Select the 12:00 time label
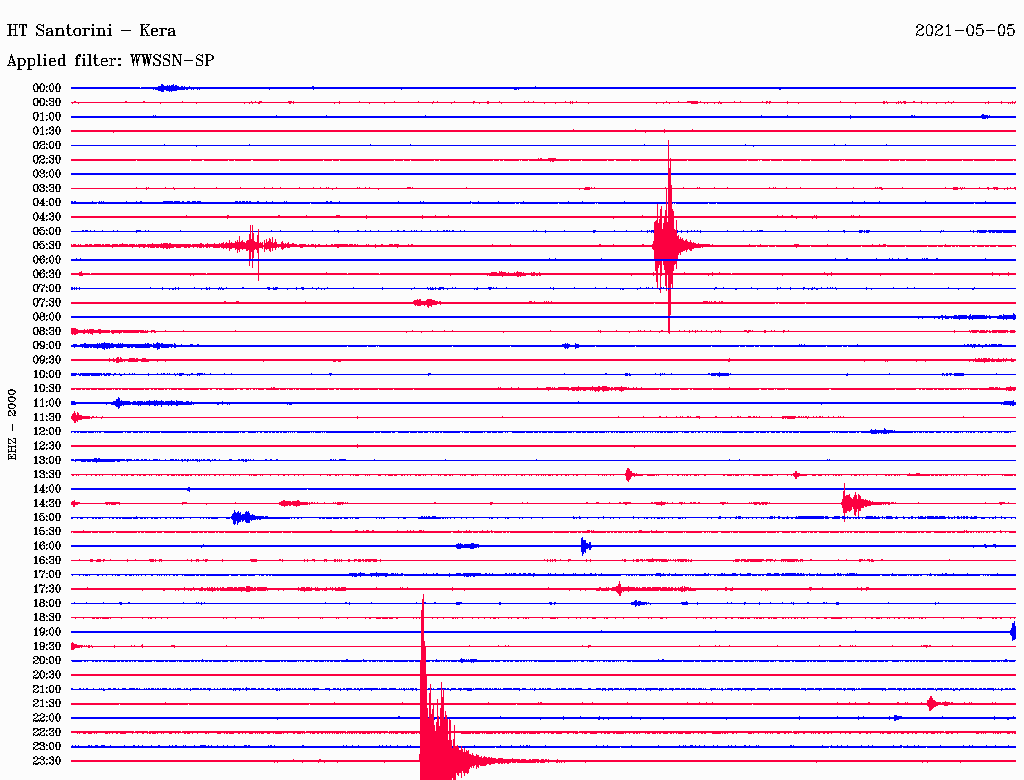 click(47, 432)
